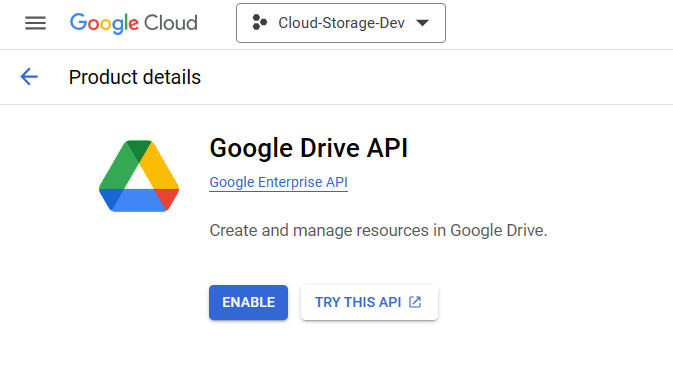Click the Google Cloud logo
This screenshot has height=371, width=673.
click(x=133, y=23)
